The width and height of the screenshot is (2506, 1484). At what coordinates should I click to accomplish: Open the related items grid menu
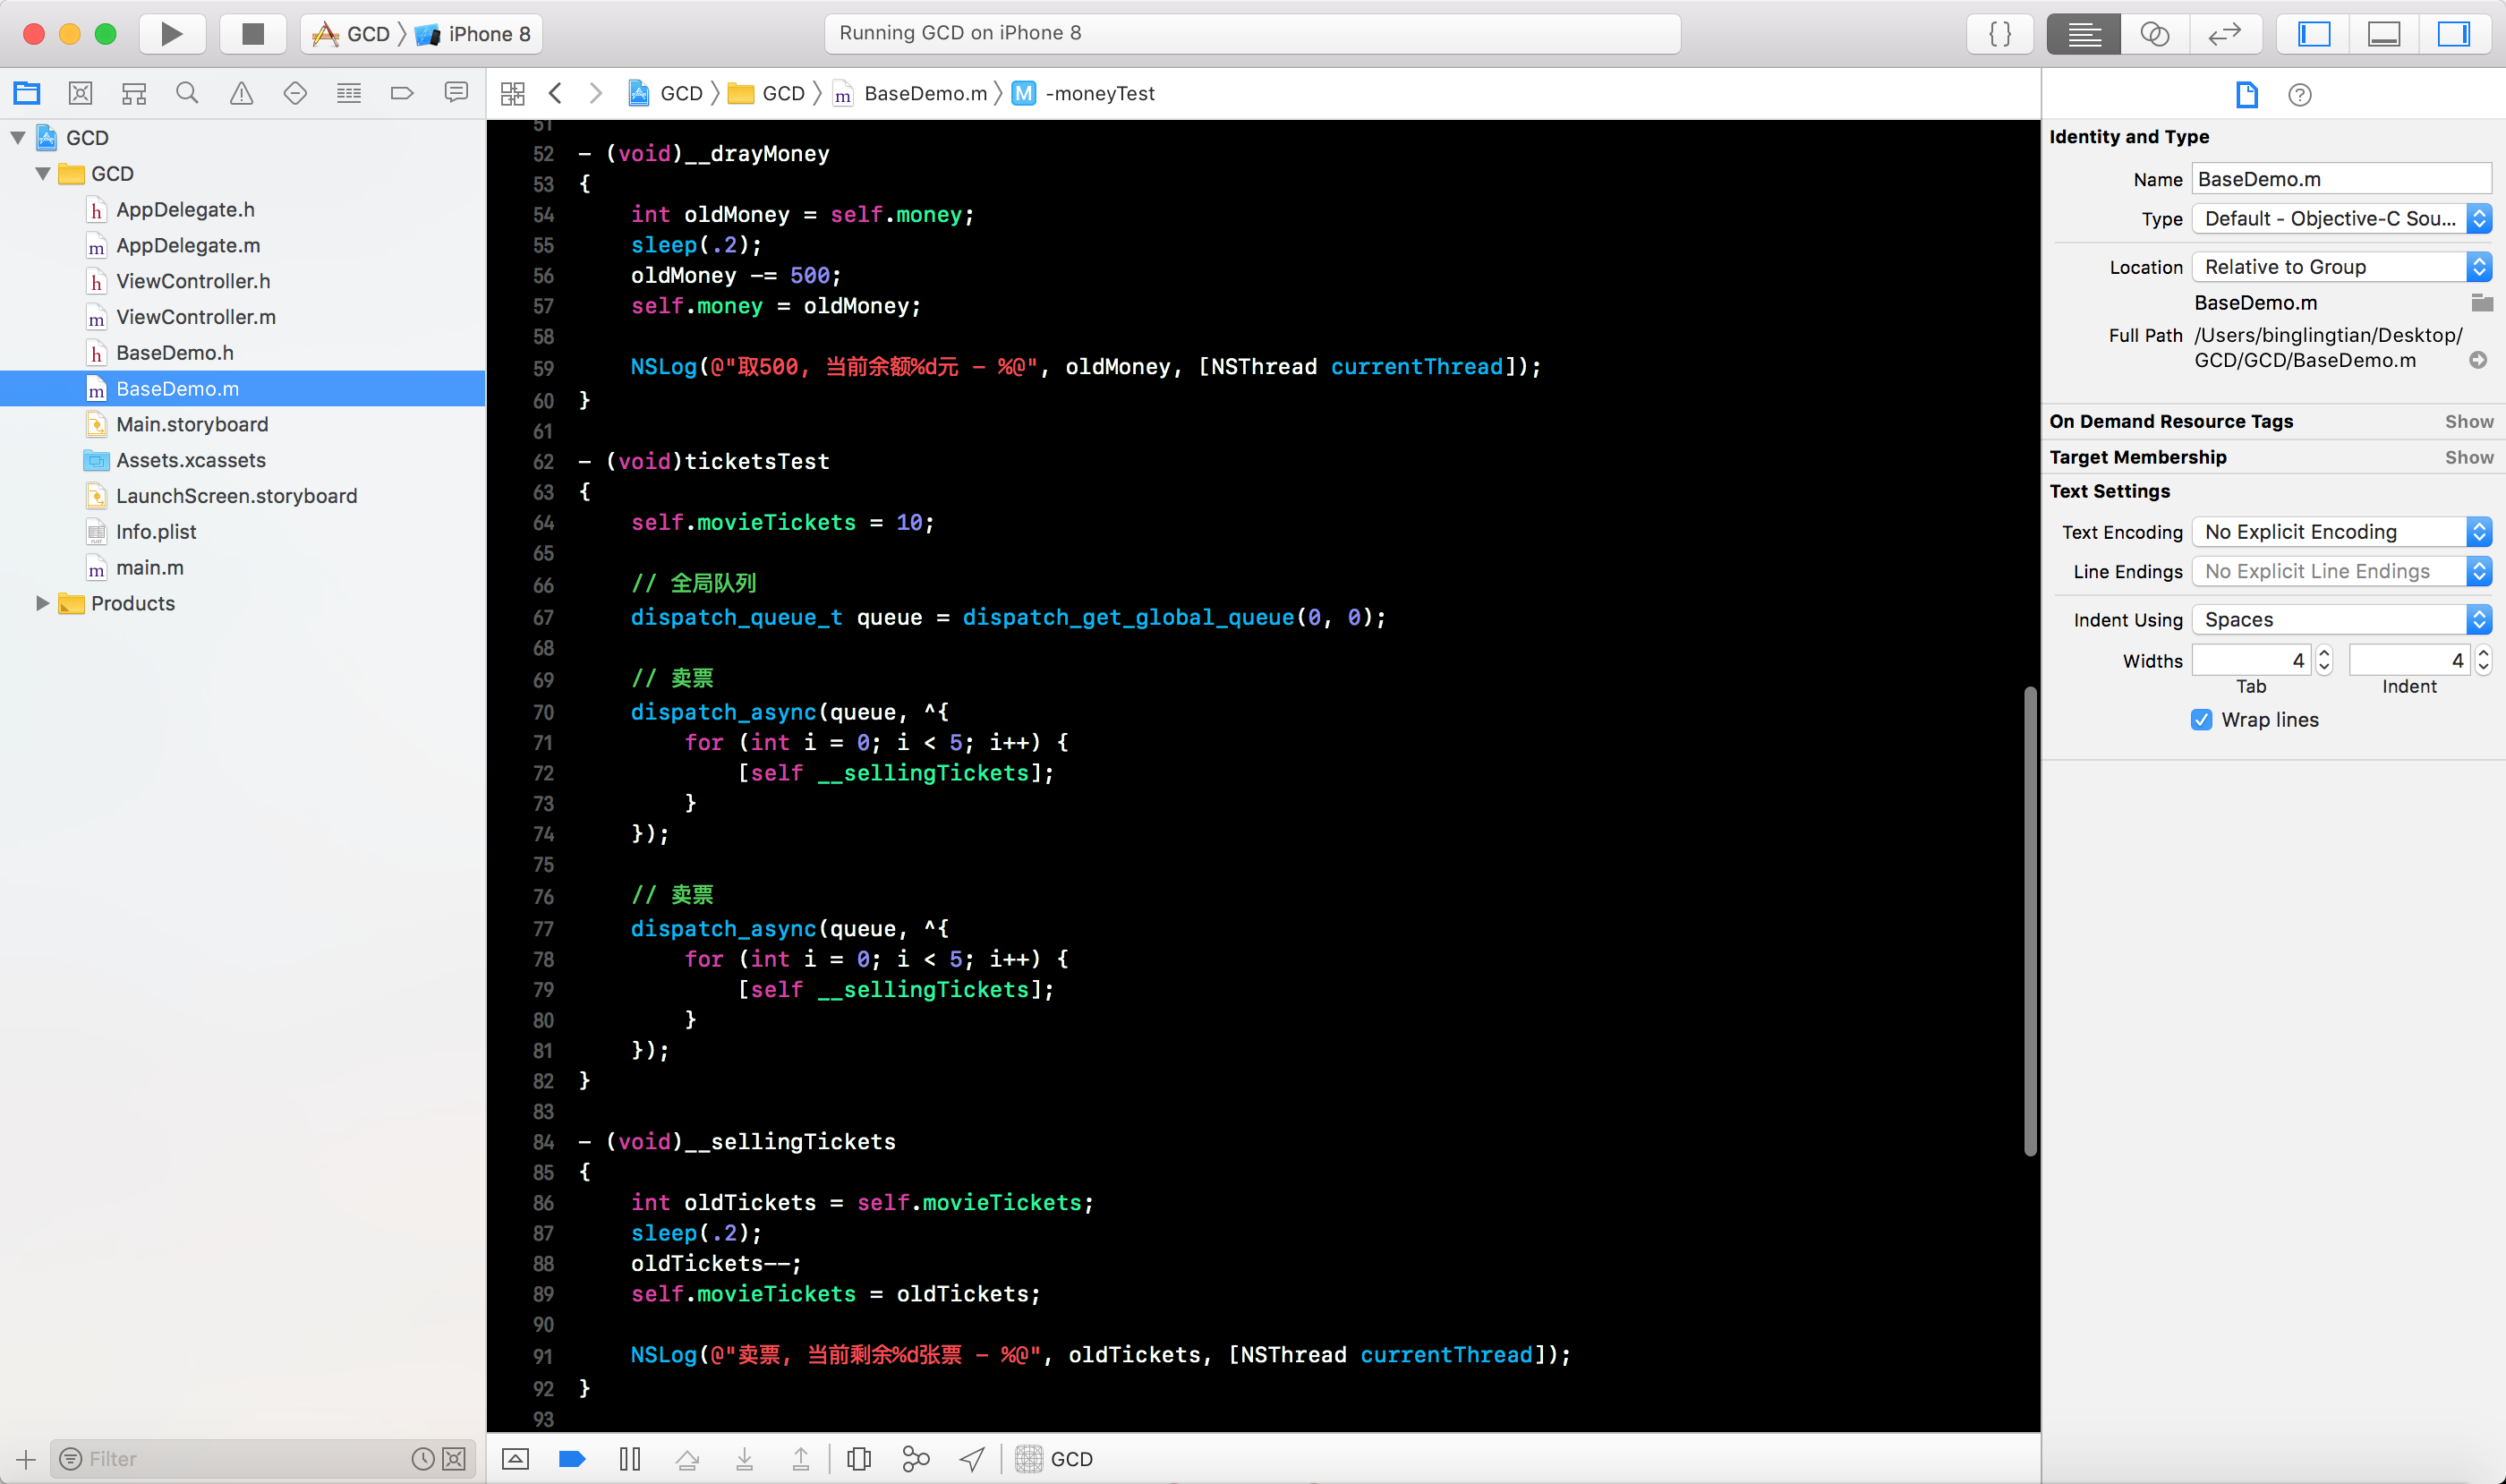point(513,94)
